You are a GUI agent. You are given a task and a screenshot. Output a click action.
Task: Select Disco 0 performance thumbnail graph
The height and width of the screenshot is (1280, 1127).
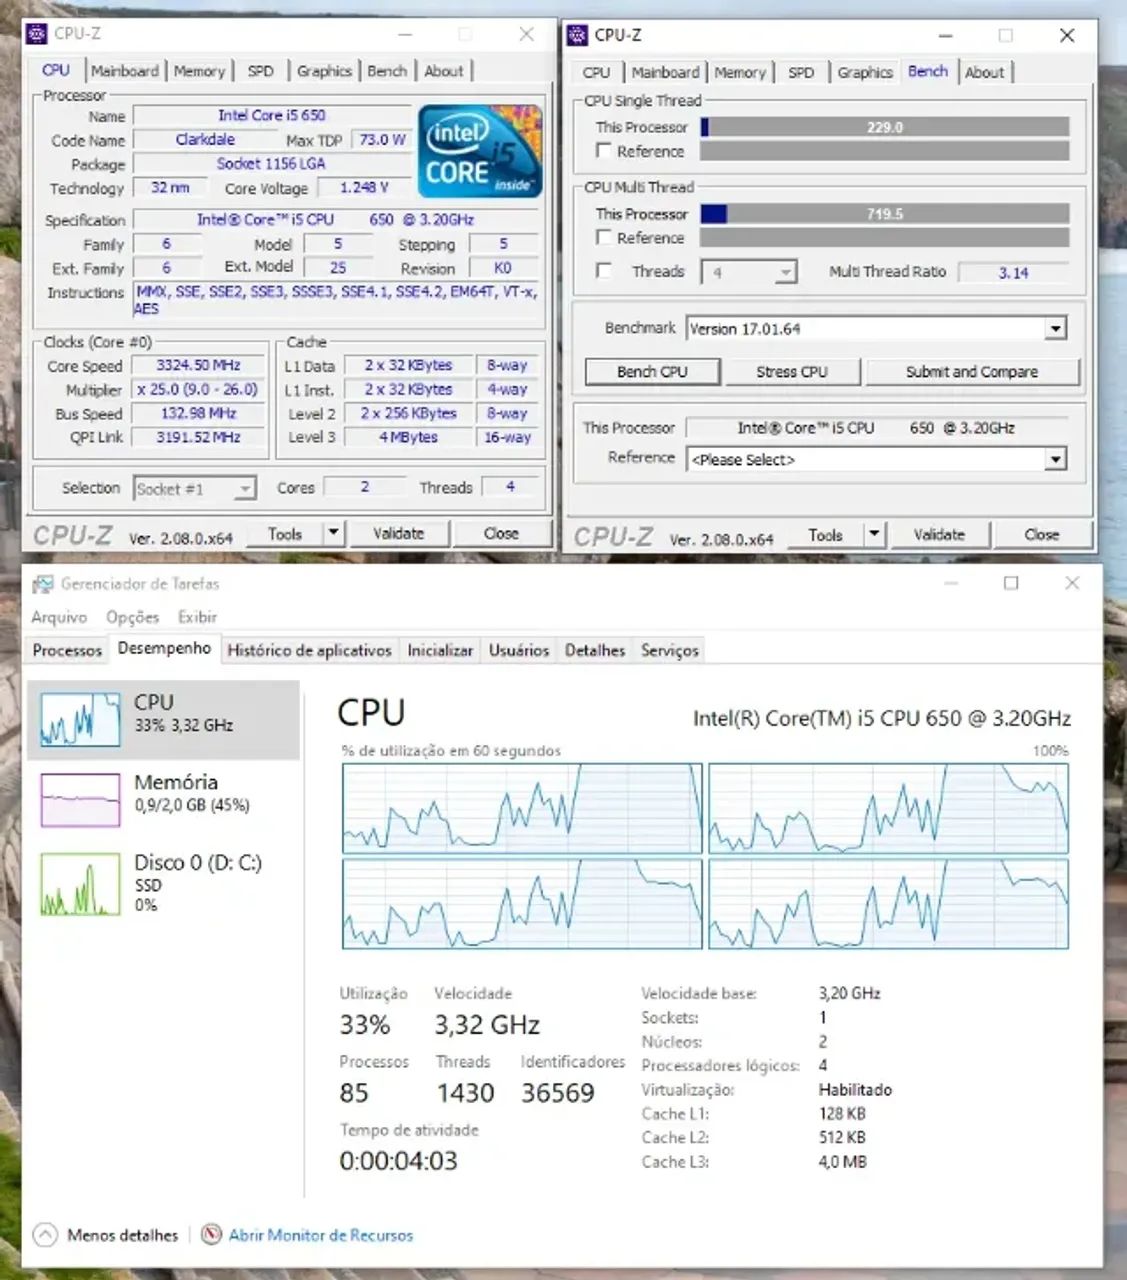coord(80,885)
